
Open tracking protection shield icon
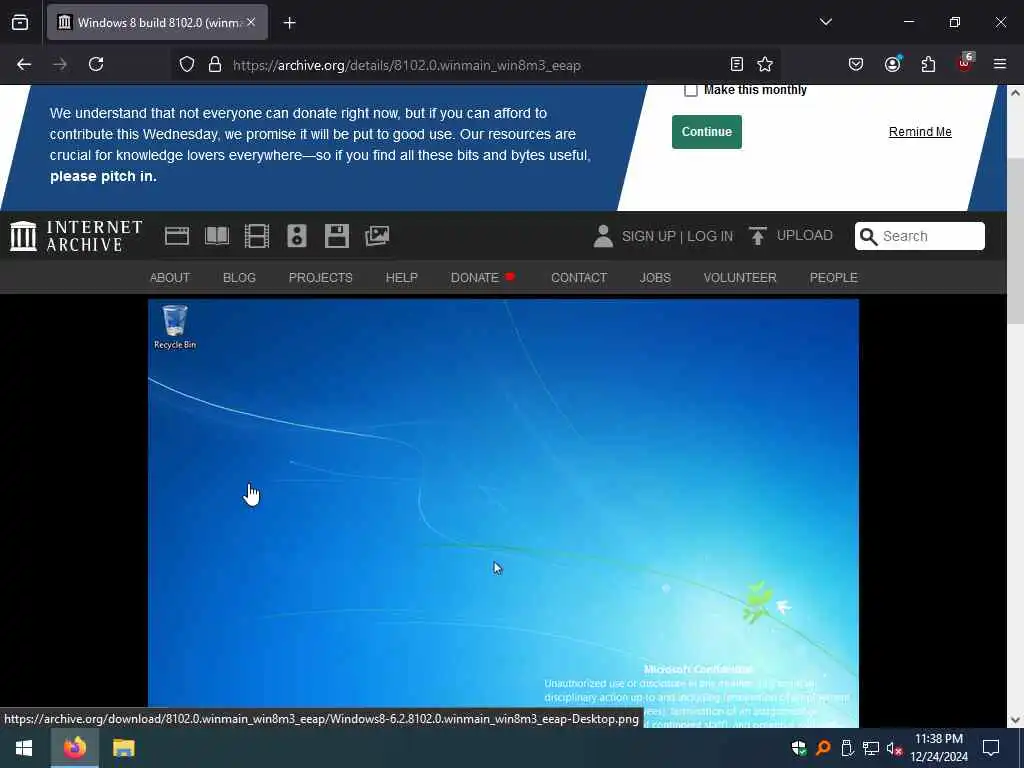pos(187,65)
